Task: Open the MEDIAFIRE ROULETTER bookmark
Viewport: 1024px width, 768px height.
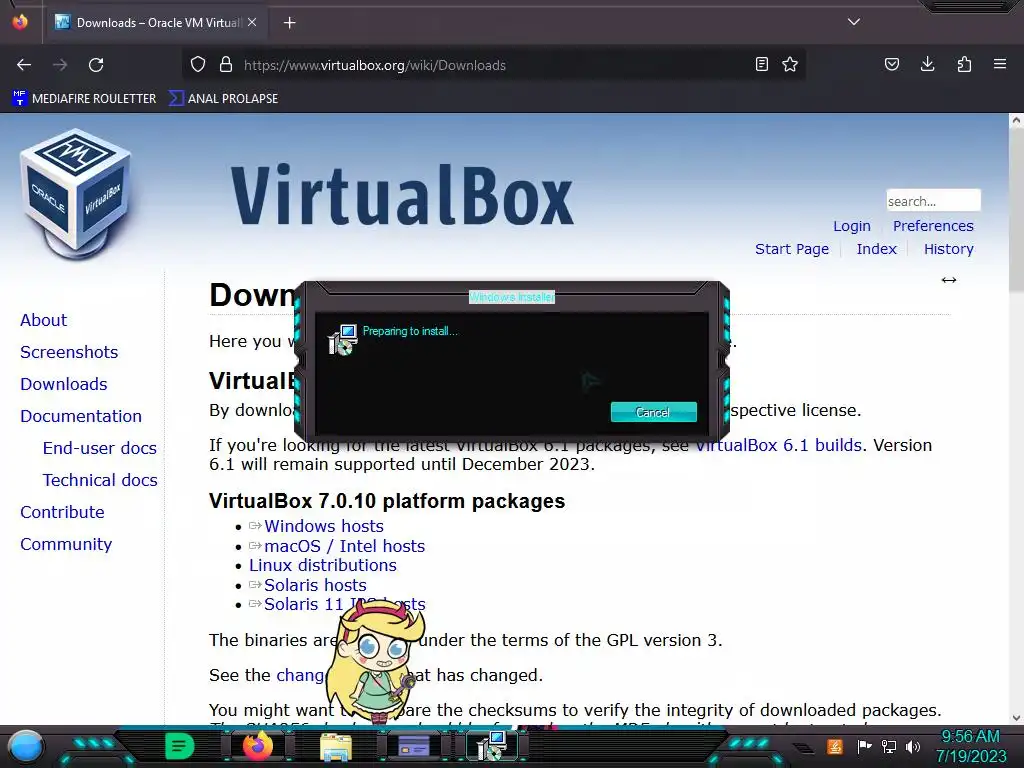Action: coord(84,99)
